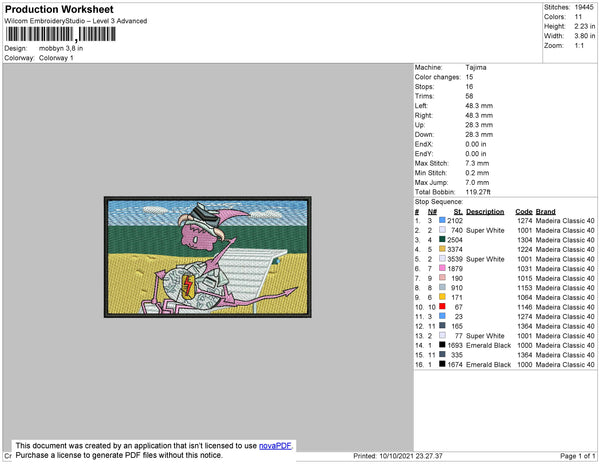Click the Trims value 58
The image size is (600, 464).
click(x=470, y=96)
